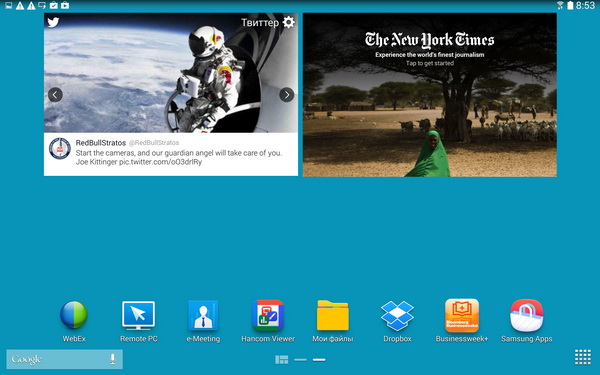600x375 pixels.
Task: Show next tweet with right arrow
Action: pyautogui.click(x=287, y=95)
